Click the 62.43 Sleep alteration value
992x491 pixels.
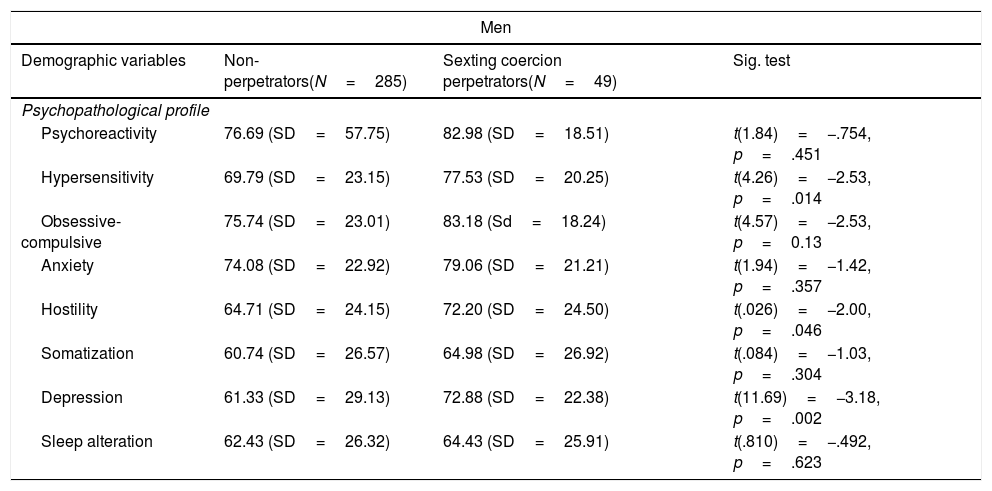[306, 442]
